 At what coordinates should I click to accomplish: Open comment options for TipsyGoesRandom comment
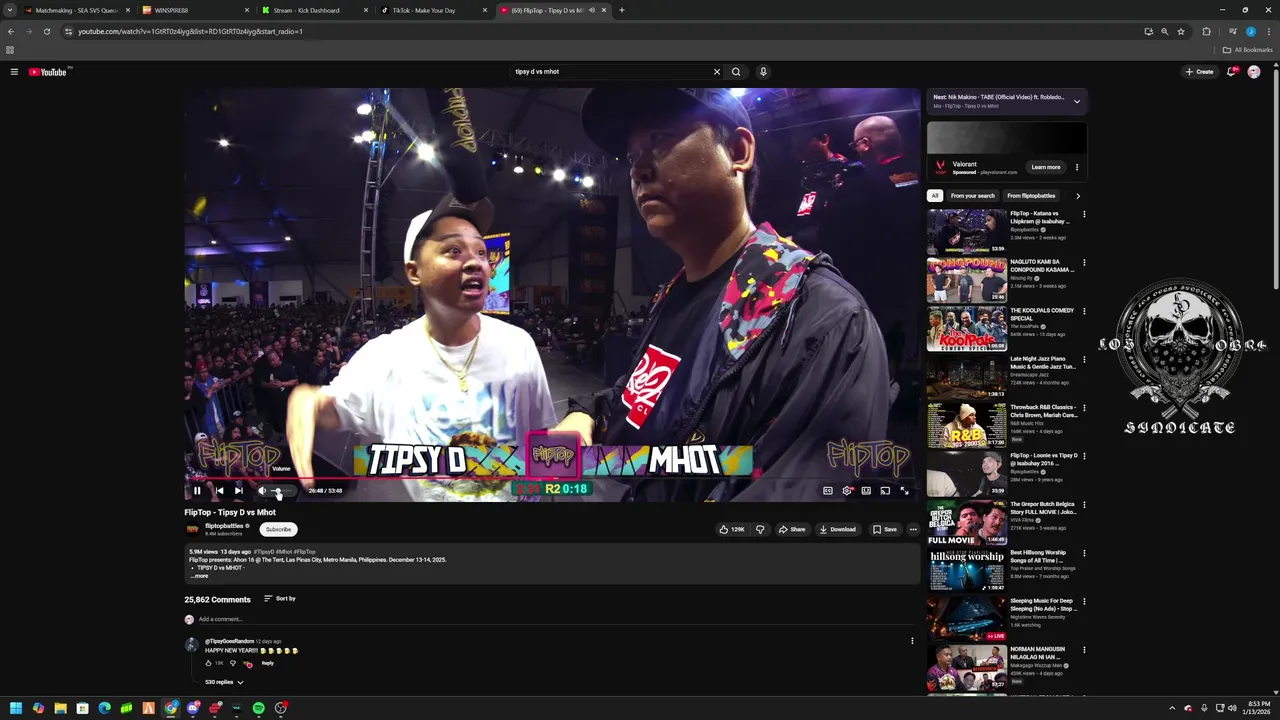pyautogui.click(x=912, y=641)
